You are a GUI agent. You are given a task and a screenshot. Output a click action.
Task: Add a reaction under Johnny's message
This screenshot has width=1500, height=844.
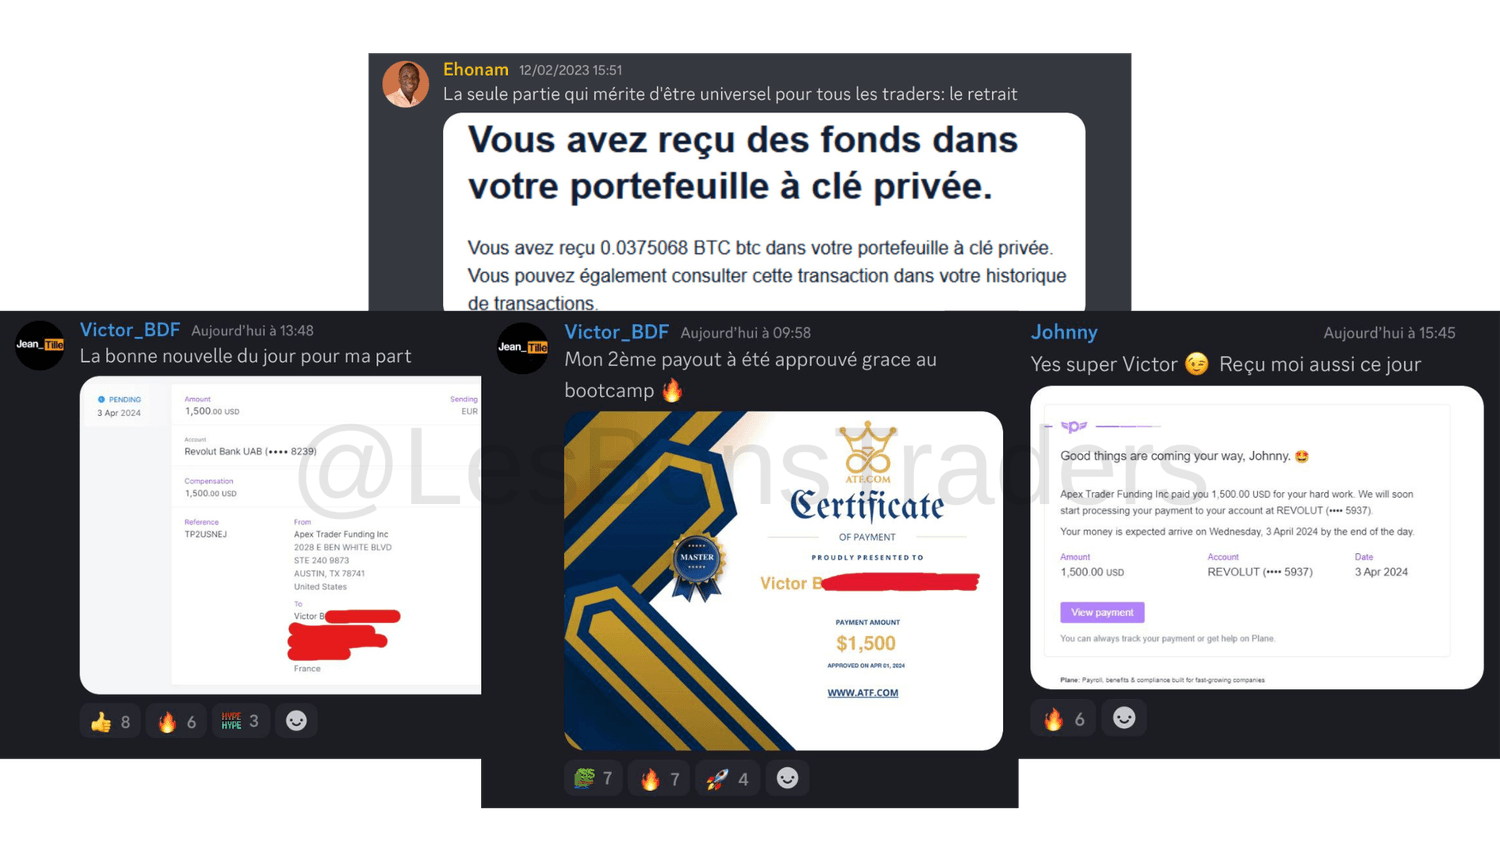tap(1124, 718)
